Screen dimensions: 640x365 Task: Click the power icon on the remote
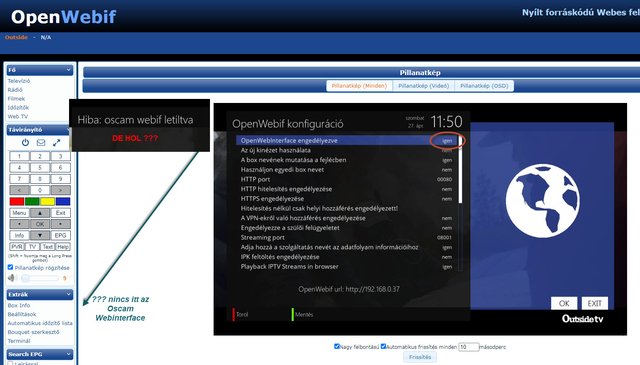(x=25, y=142)
